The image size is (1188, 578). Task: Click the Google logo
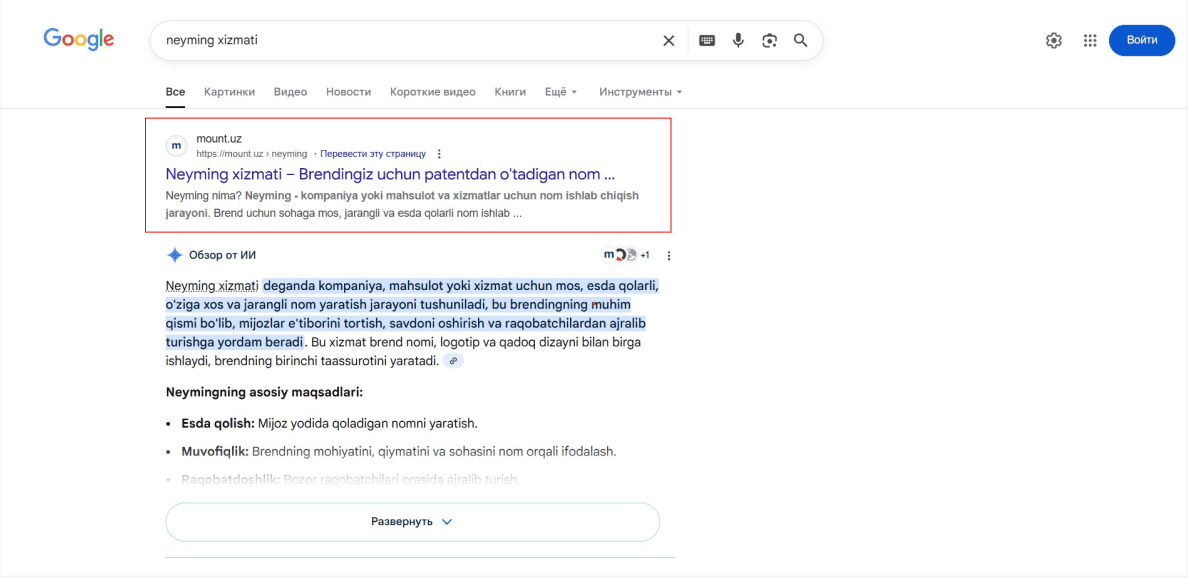pyautogui.click(x=79, y=39)
